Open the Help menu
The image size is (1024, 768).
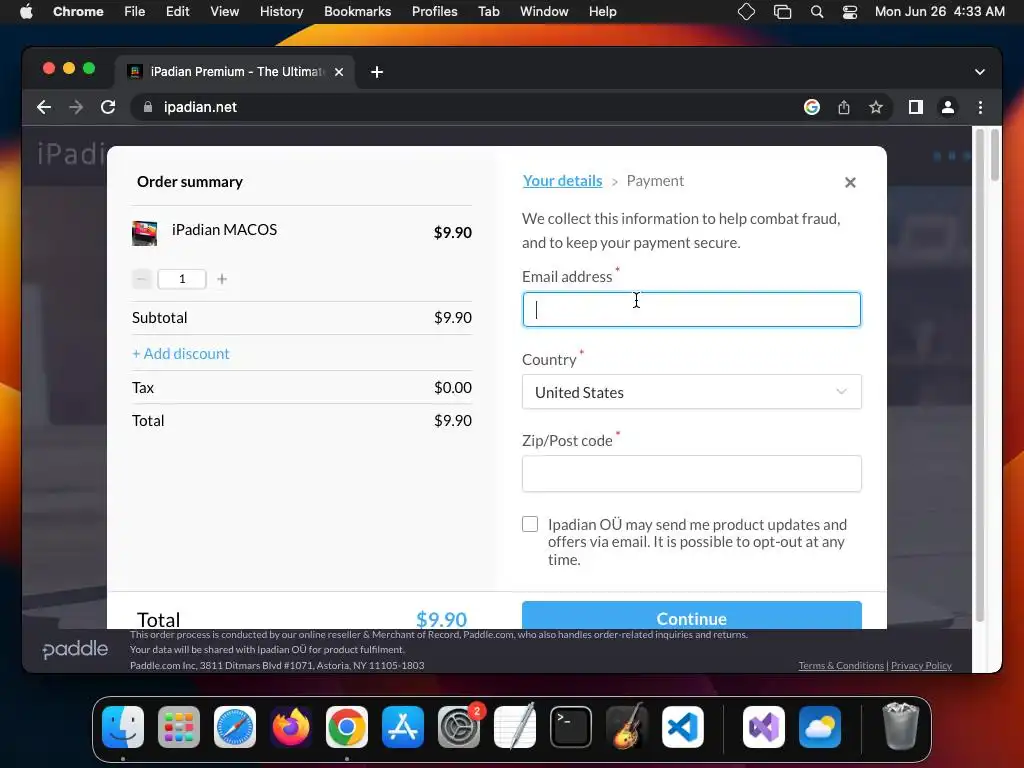(x=602, y=12)
